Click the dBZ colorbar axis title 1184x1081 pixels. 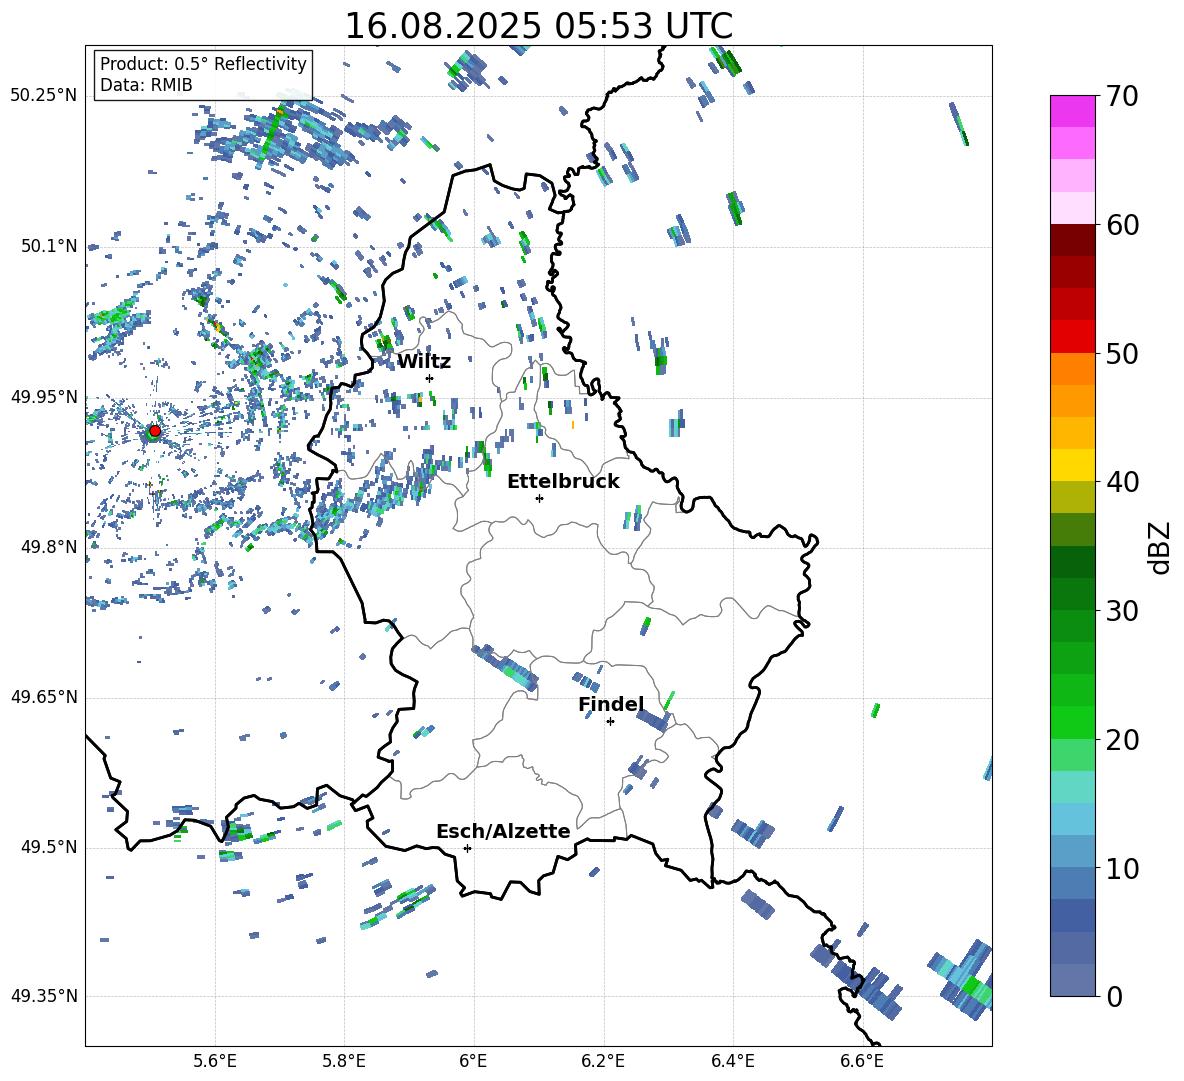[x=1161, y=547]
